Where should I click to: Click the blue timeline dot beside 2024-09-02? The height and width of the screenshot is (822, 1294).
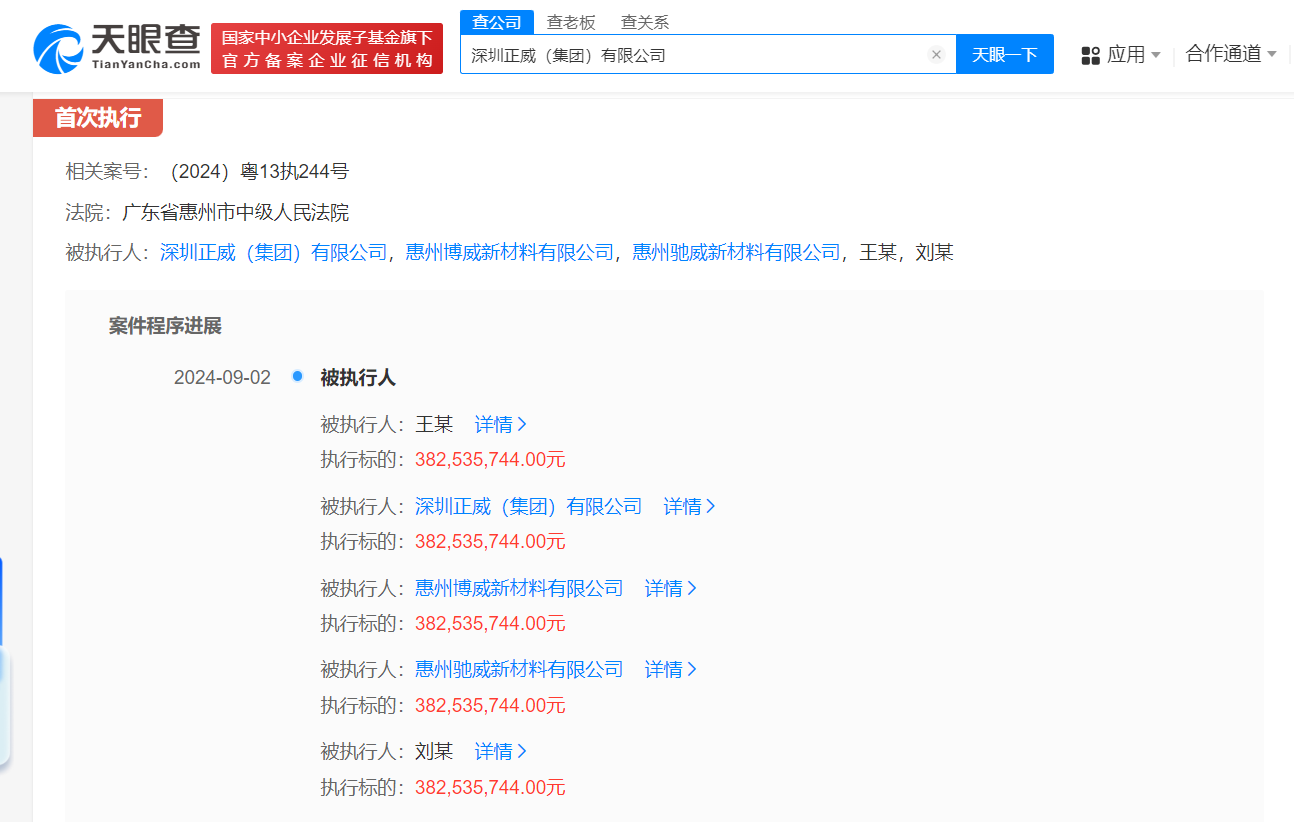(x=297, y=377)
